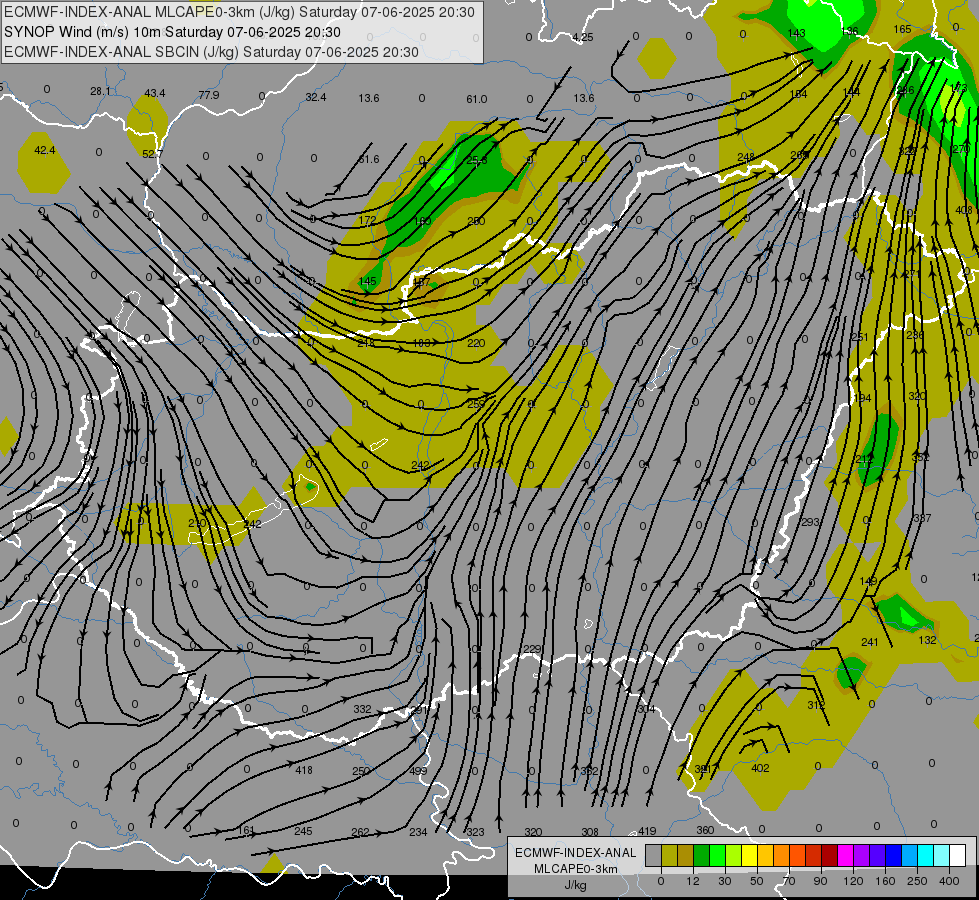
Task: Click the '160' tick label on legend scale
Action: click(x=885, y=881)
